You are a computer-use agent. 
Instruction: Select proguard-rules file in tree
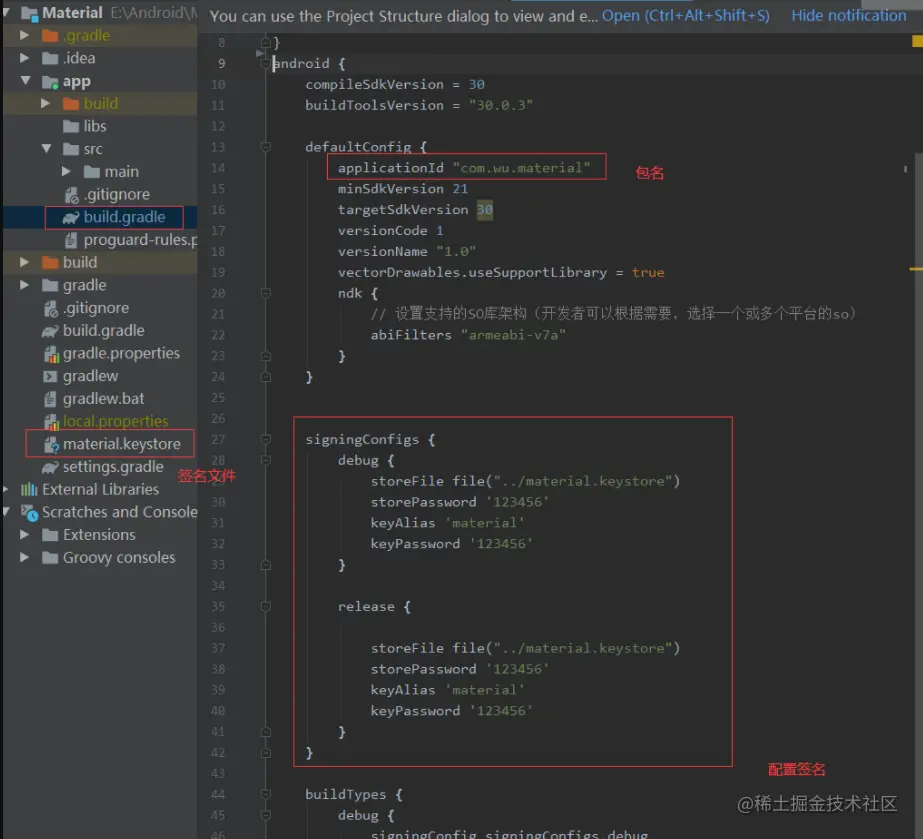click(140, 240)
